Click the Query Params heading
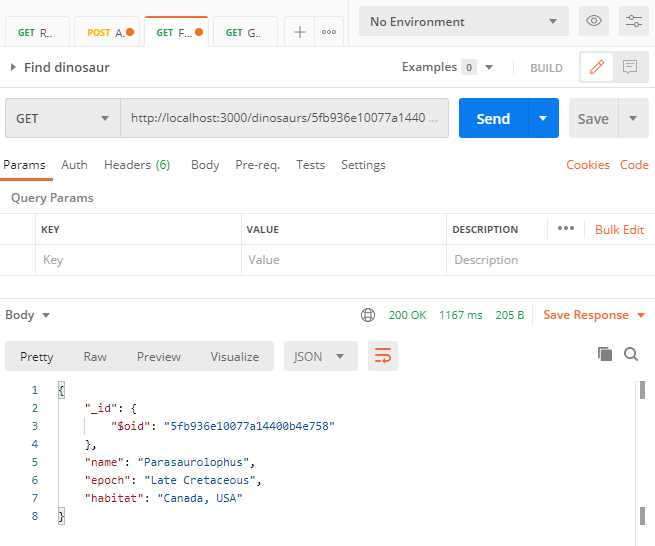This screenshot has height=546, width=655. coord(52,198)
